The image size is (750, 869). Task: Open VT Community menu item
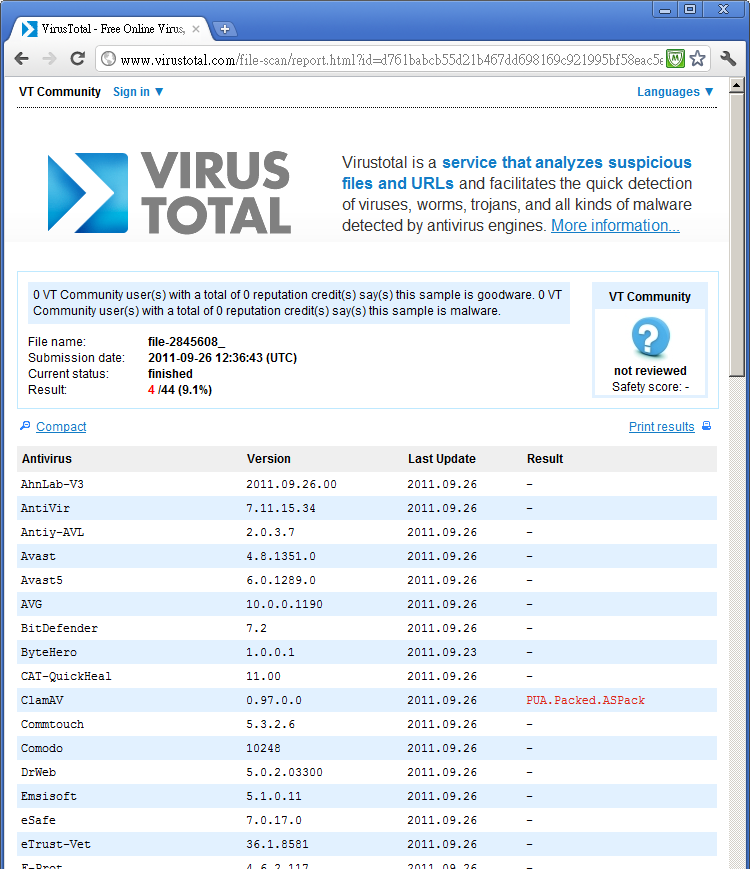(x=60, y=92)
